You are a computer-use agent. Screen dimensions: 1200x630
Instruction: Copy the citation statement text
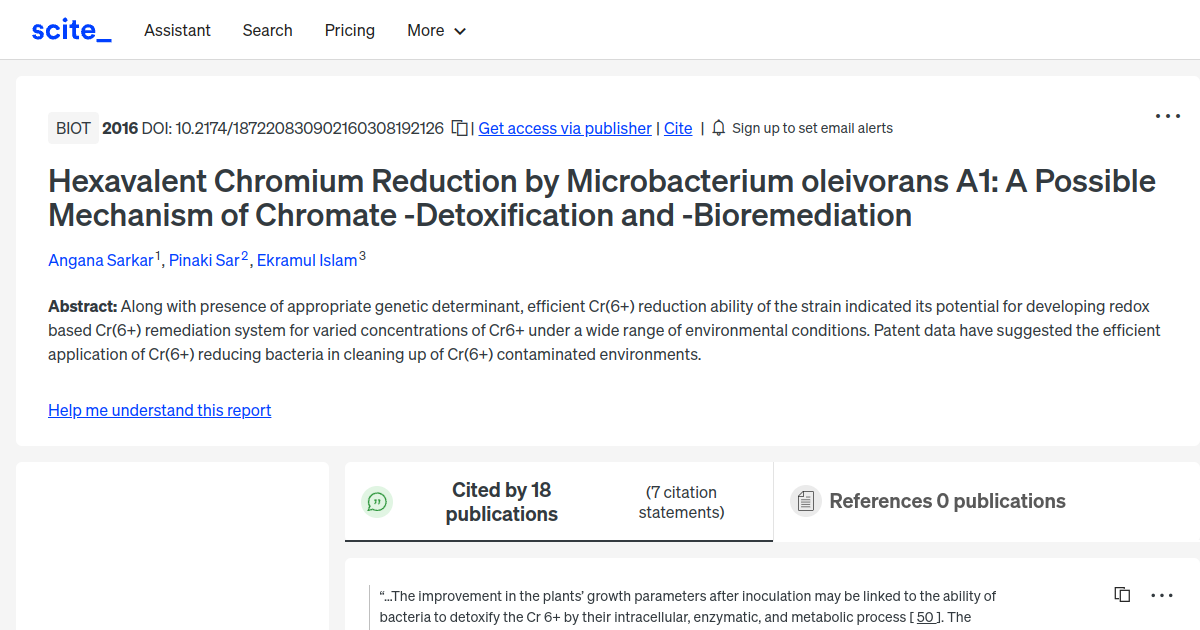1122,594
